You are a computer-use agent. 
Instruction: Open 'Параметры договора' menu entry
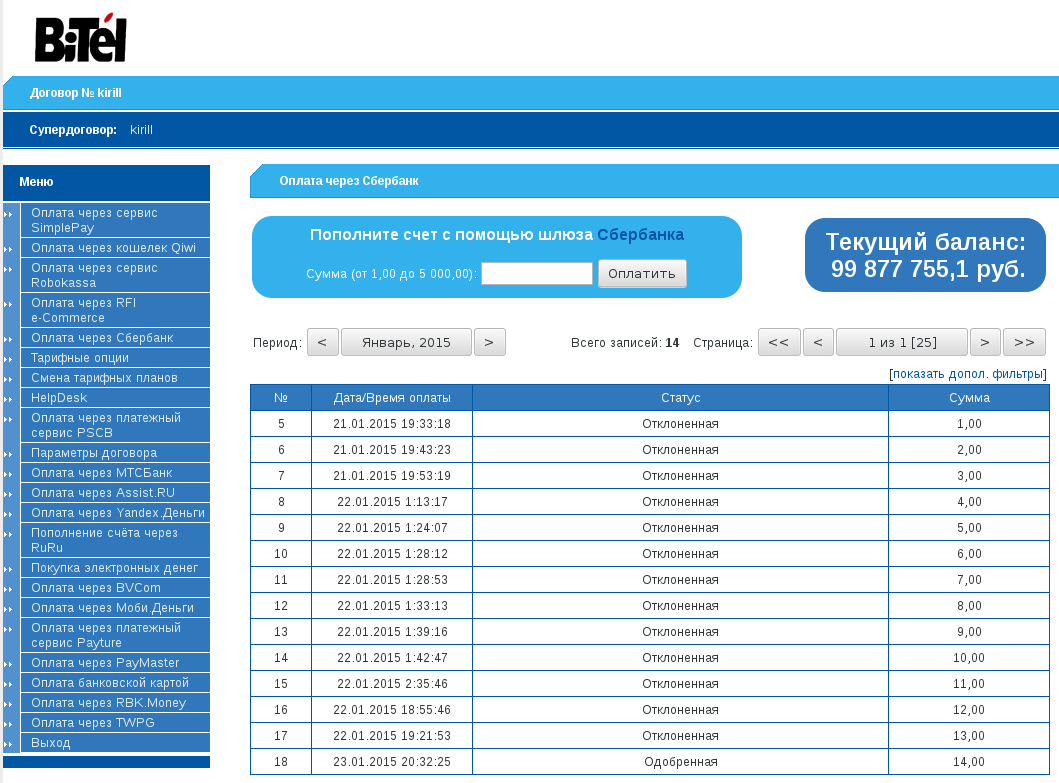[x=93, y=453]
